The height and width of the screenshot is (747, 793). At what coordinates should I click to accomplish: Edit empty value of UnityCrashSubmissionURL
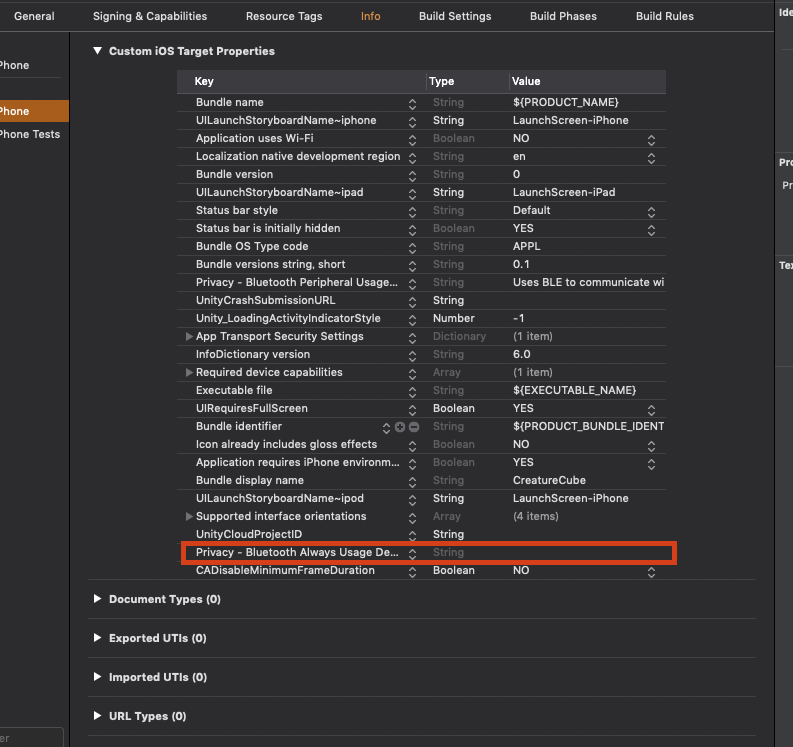tap(587, 300)
